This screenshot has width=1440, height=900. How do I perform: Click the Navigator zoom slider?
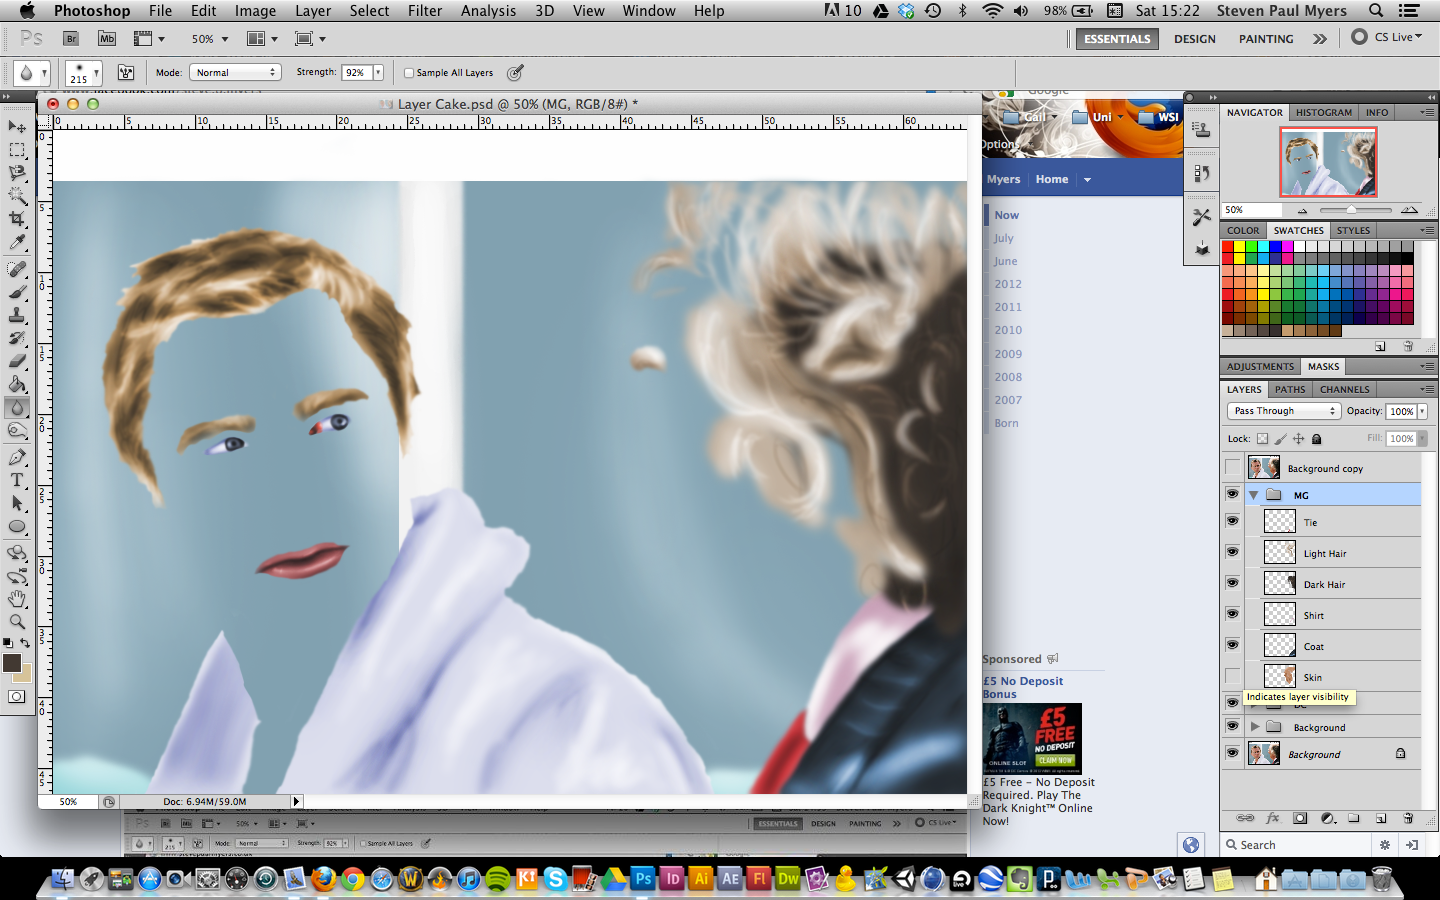[x=1355, y=210]
